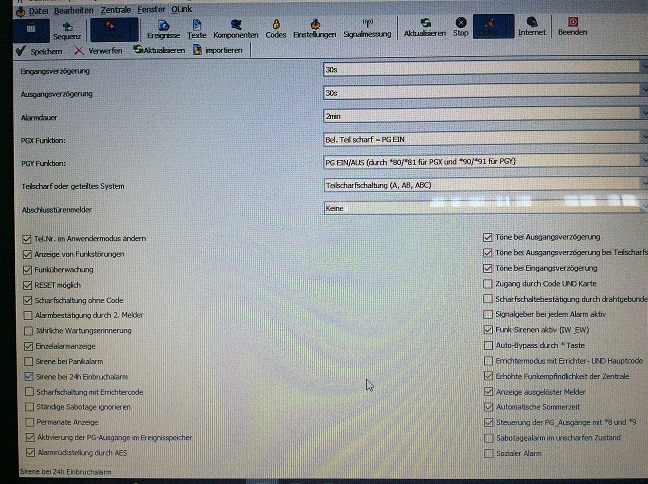Screen dimensions: 648x484
Task: Open Komponenten from the toolbar
Action: tap(236, 27)
